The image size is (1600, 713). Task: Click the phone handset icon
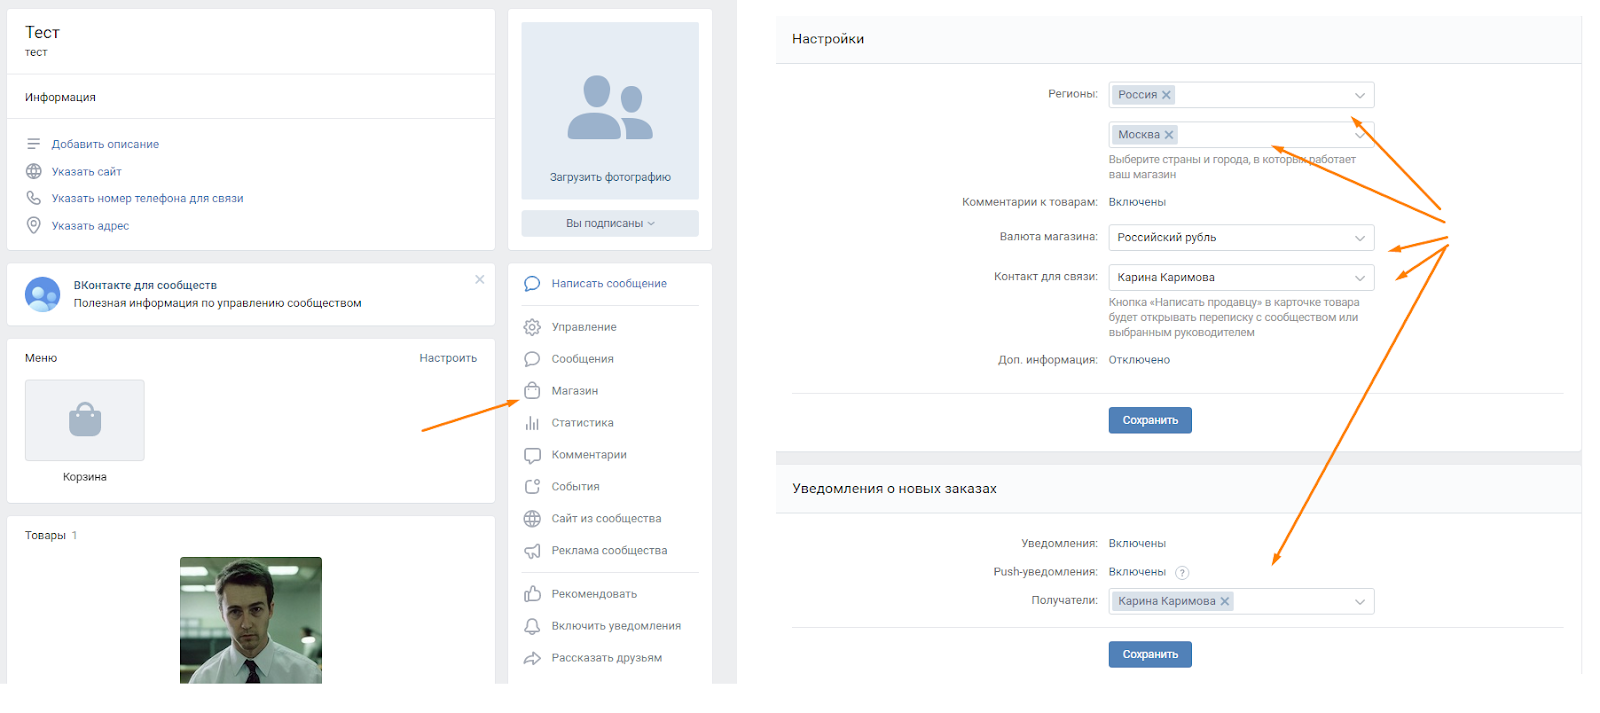(33, 198)
